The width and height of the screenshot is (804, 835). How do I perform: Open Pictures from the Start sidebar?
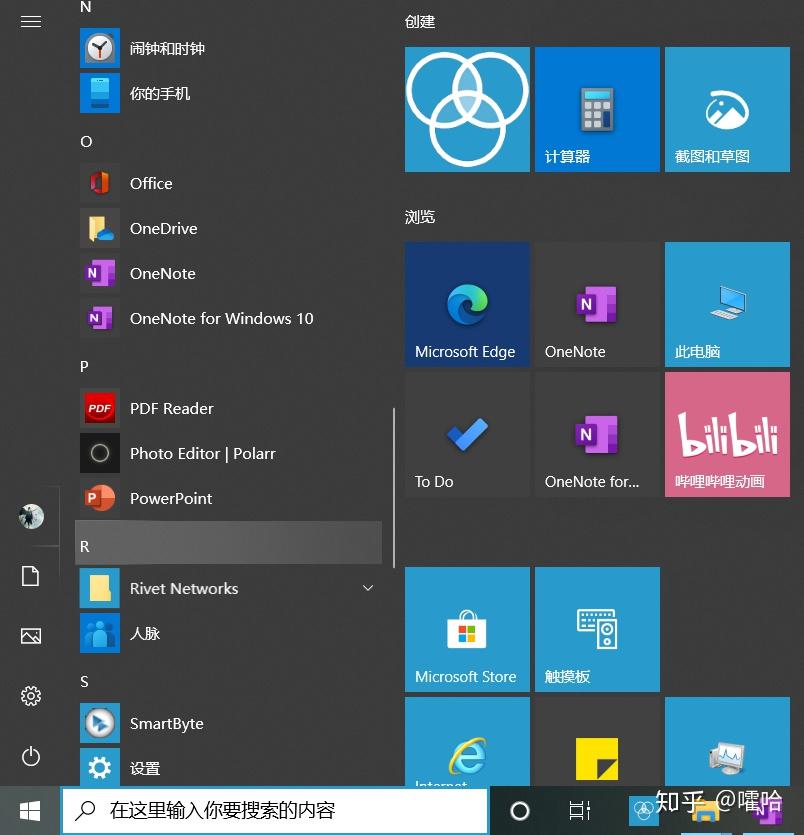pos(30,636)
